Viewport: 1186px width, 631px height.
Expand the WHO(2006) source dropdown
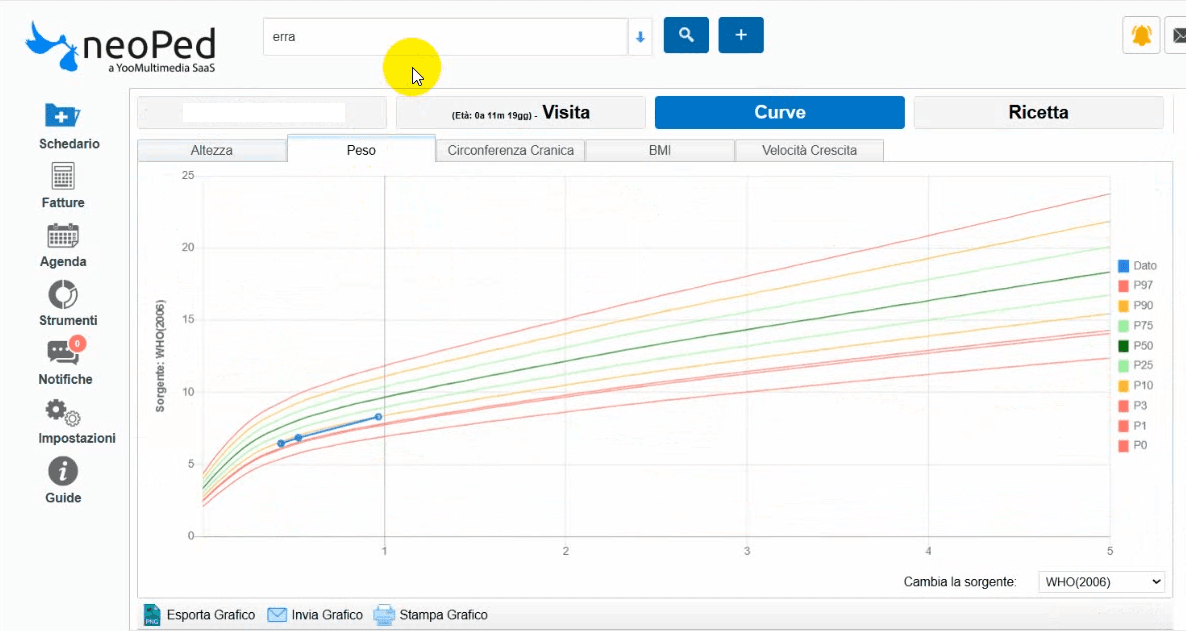1102,582
